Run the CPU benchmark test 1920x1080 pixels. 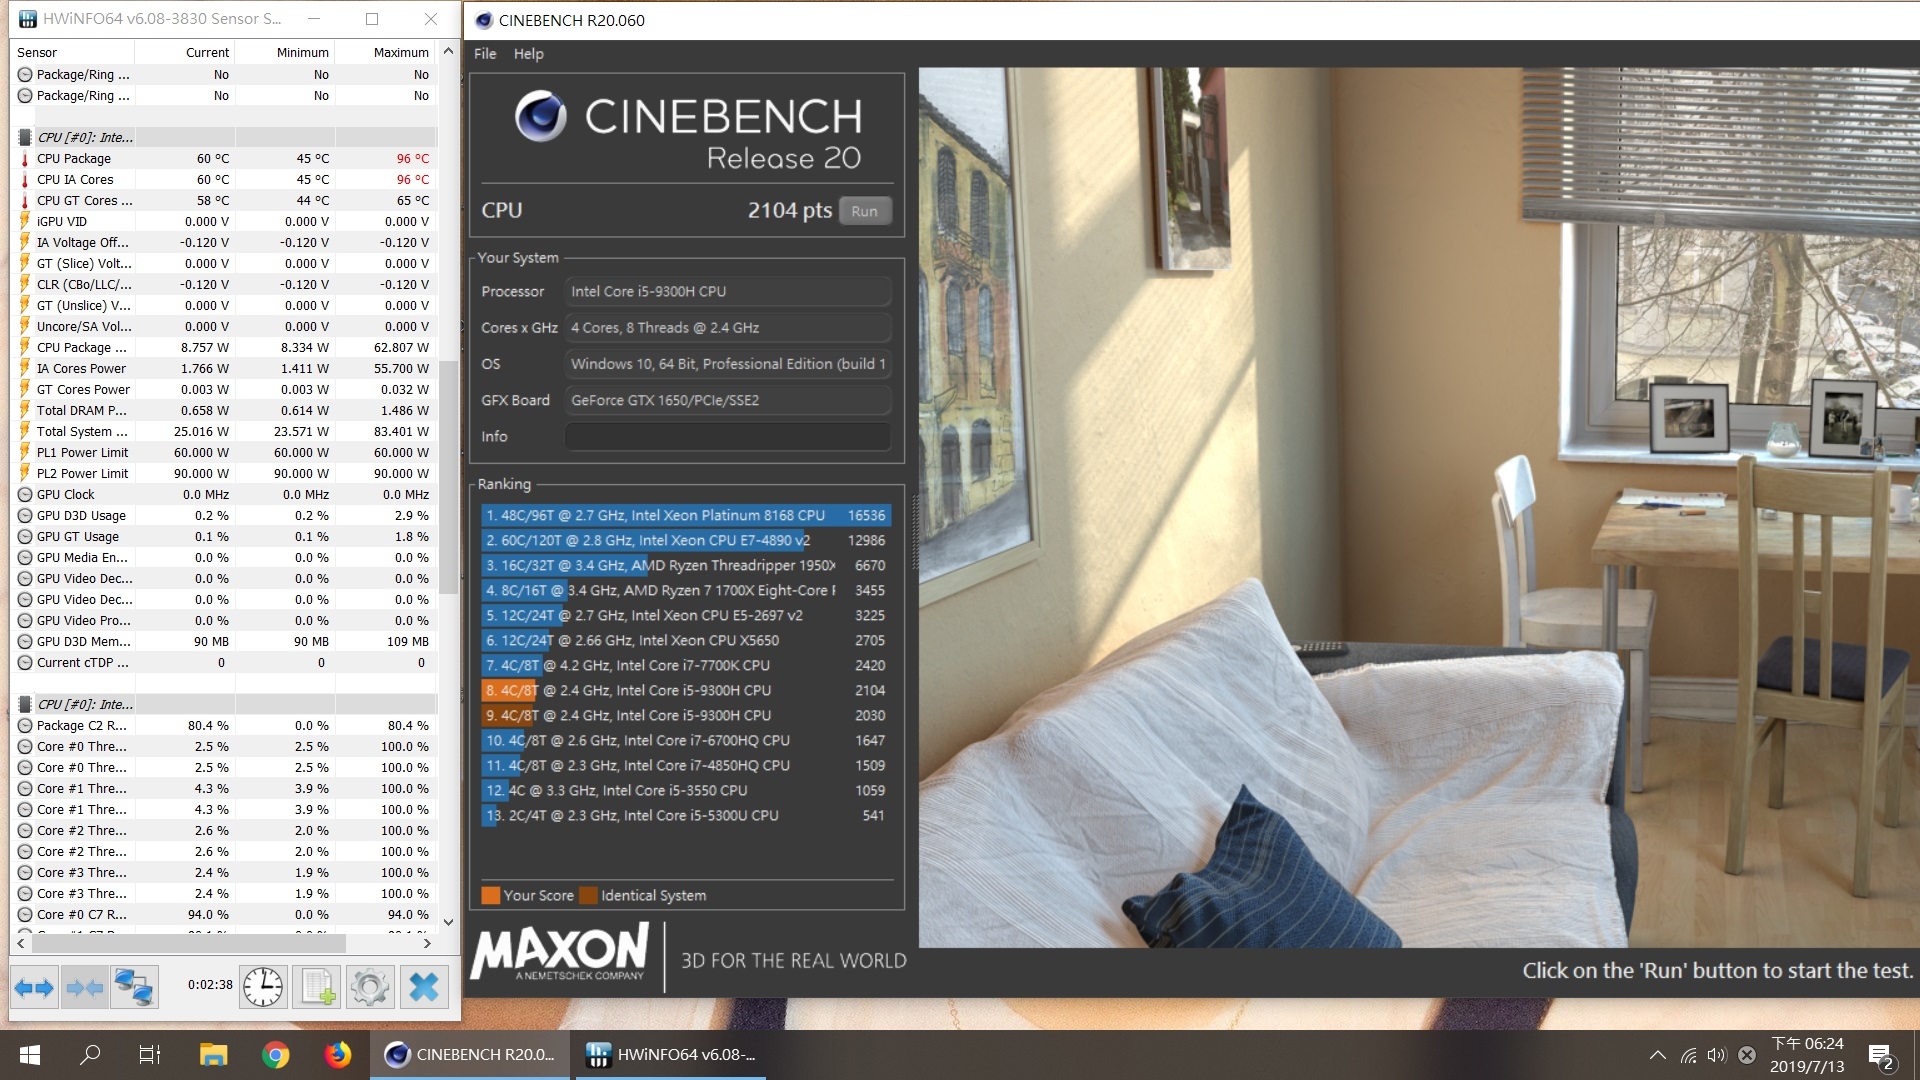864,211
